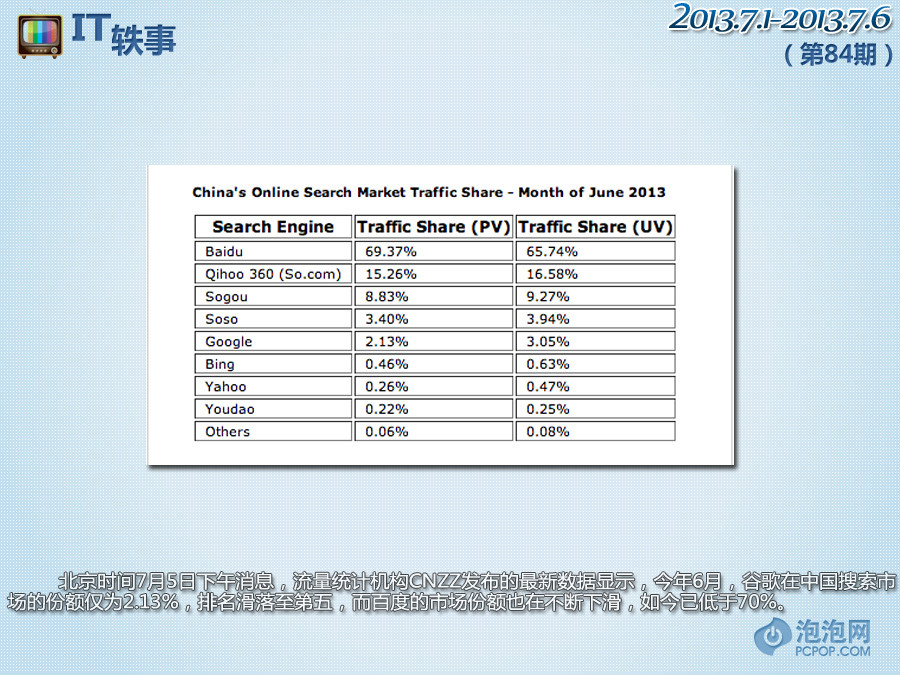Viewport: 900px width, 675px height.
Task: Click the PCPOP.COM text
Action: pyautogui.click(x=833, y=651)
